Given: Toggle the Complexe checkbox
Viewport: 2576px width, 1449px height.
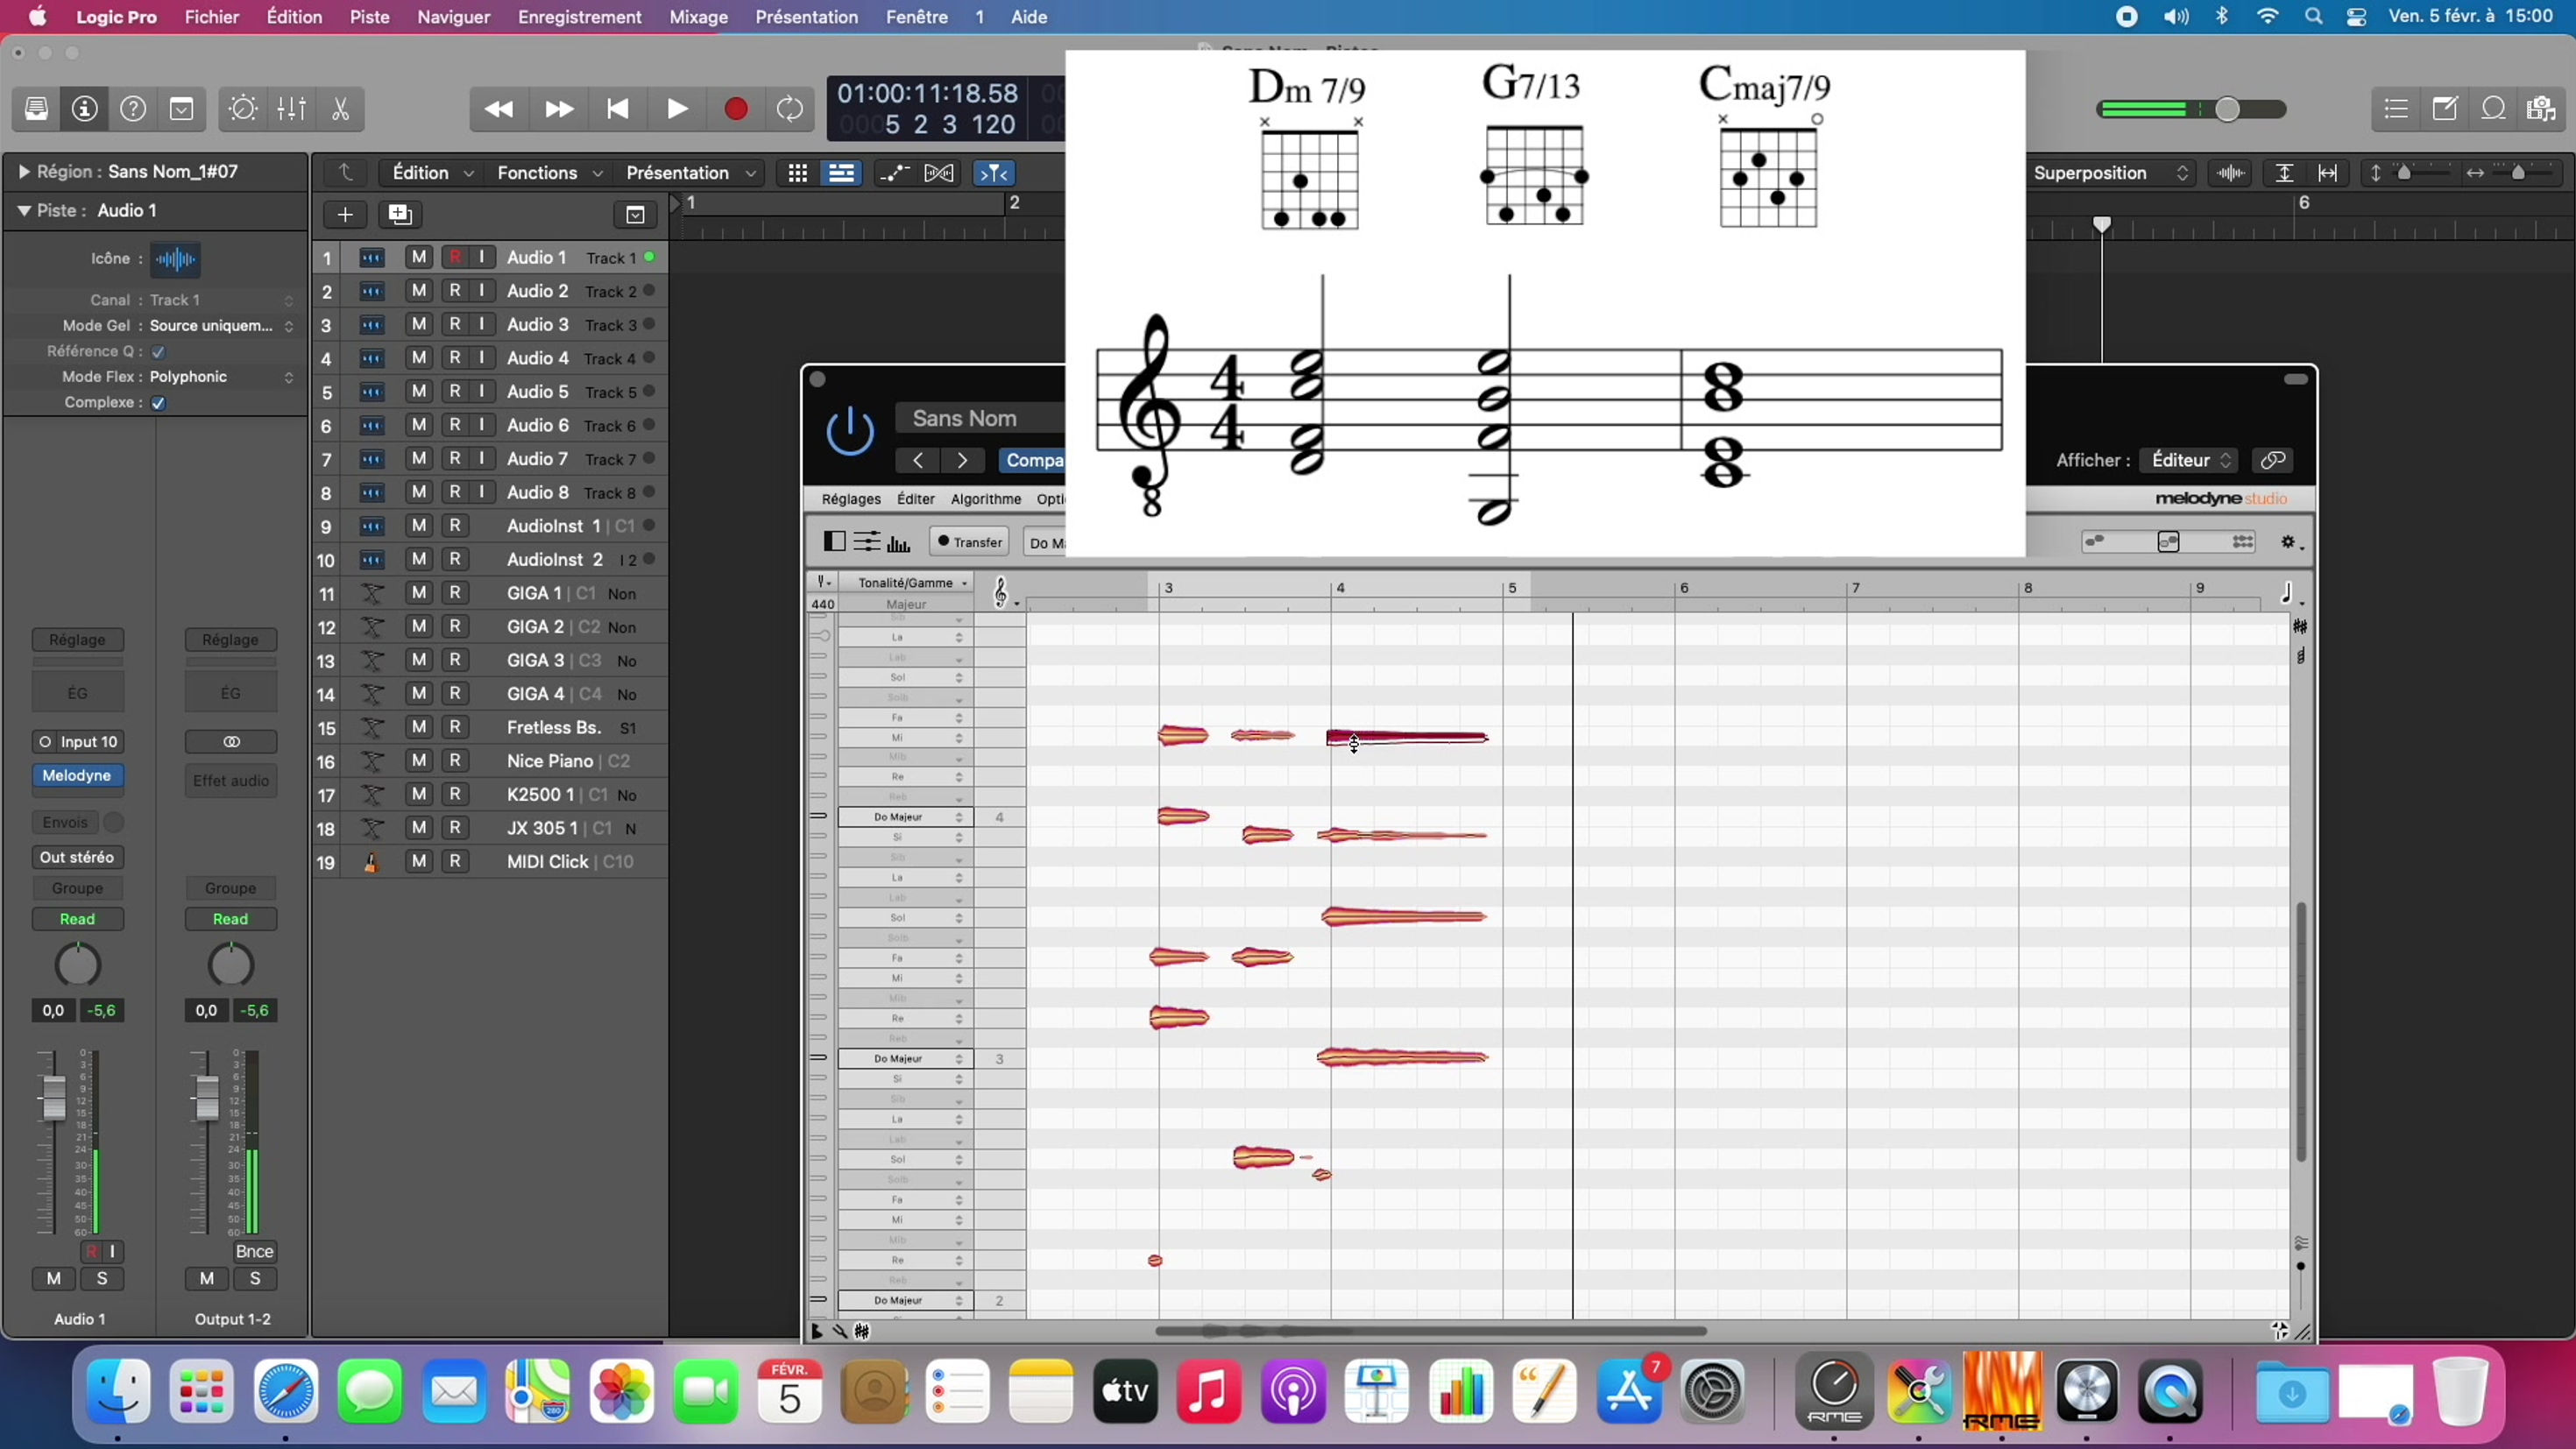Looking at the screenshot, I should tap(158, 403).
